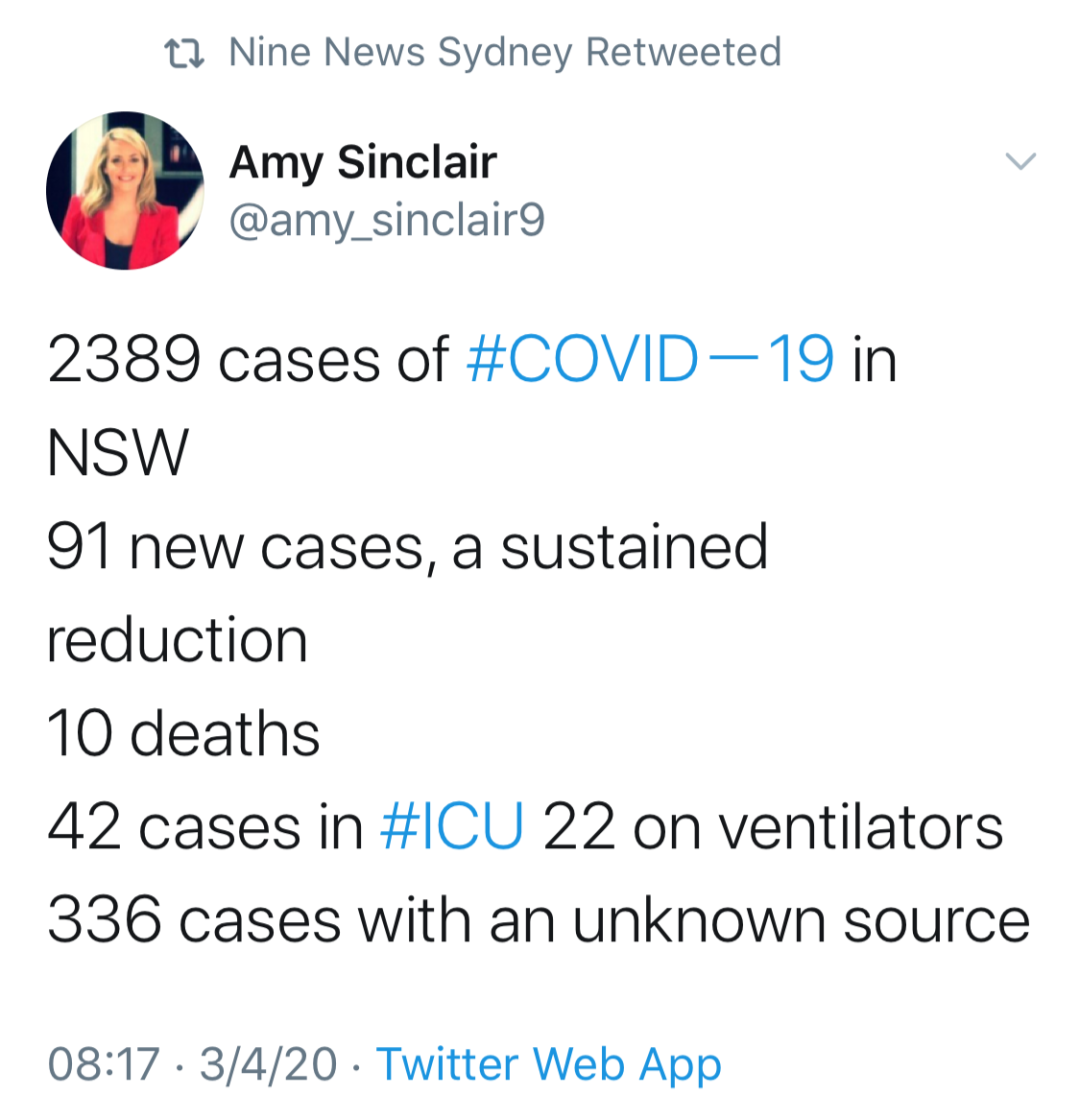Click the word 'reduction'
The width and height of the screenshot is (1080, 1095).
pos(177,640)
